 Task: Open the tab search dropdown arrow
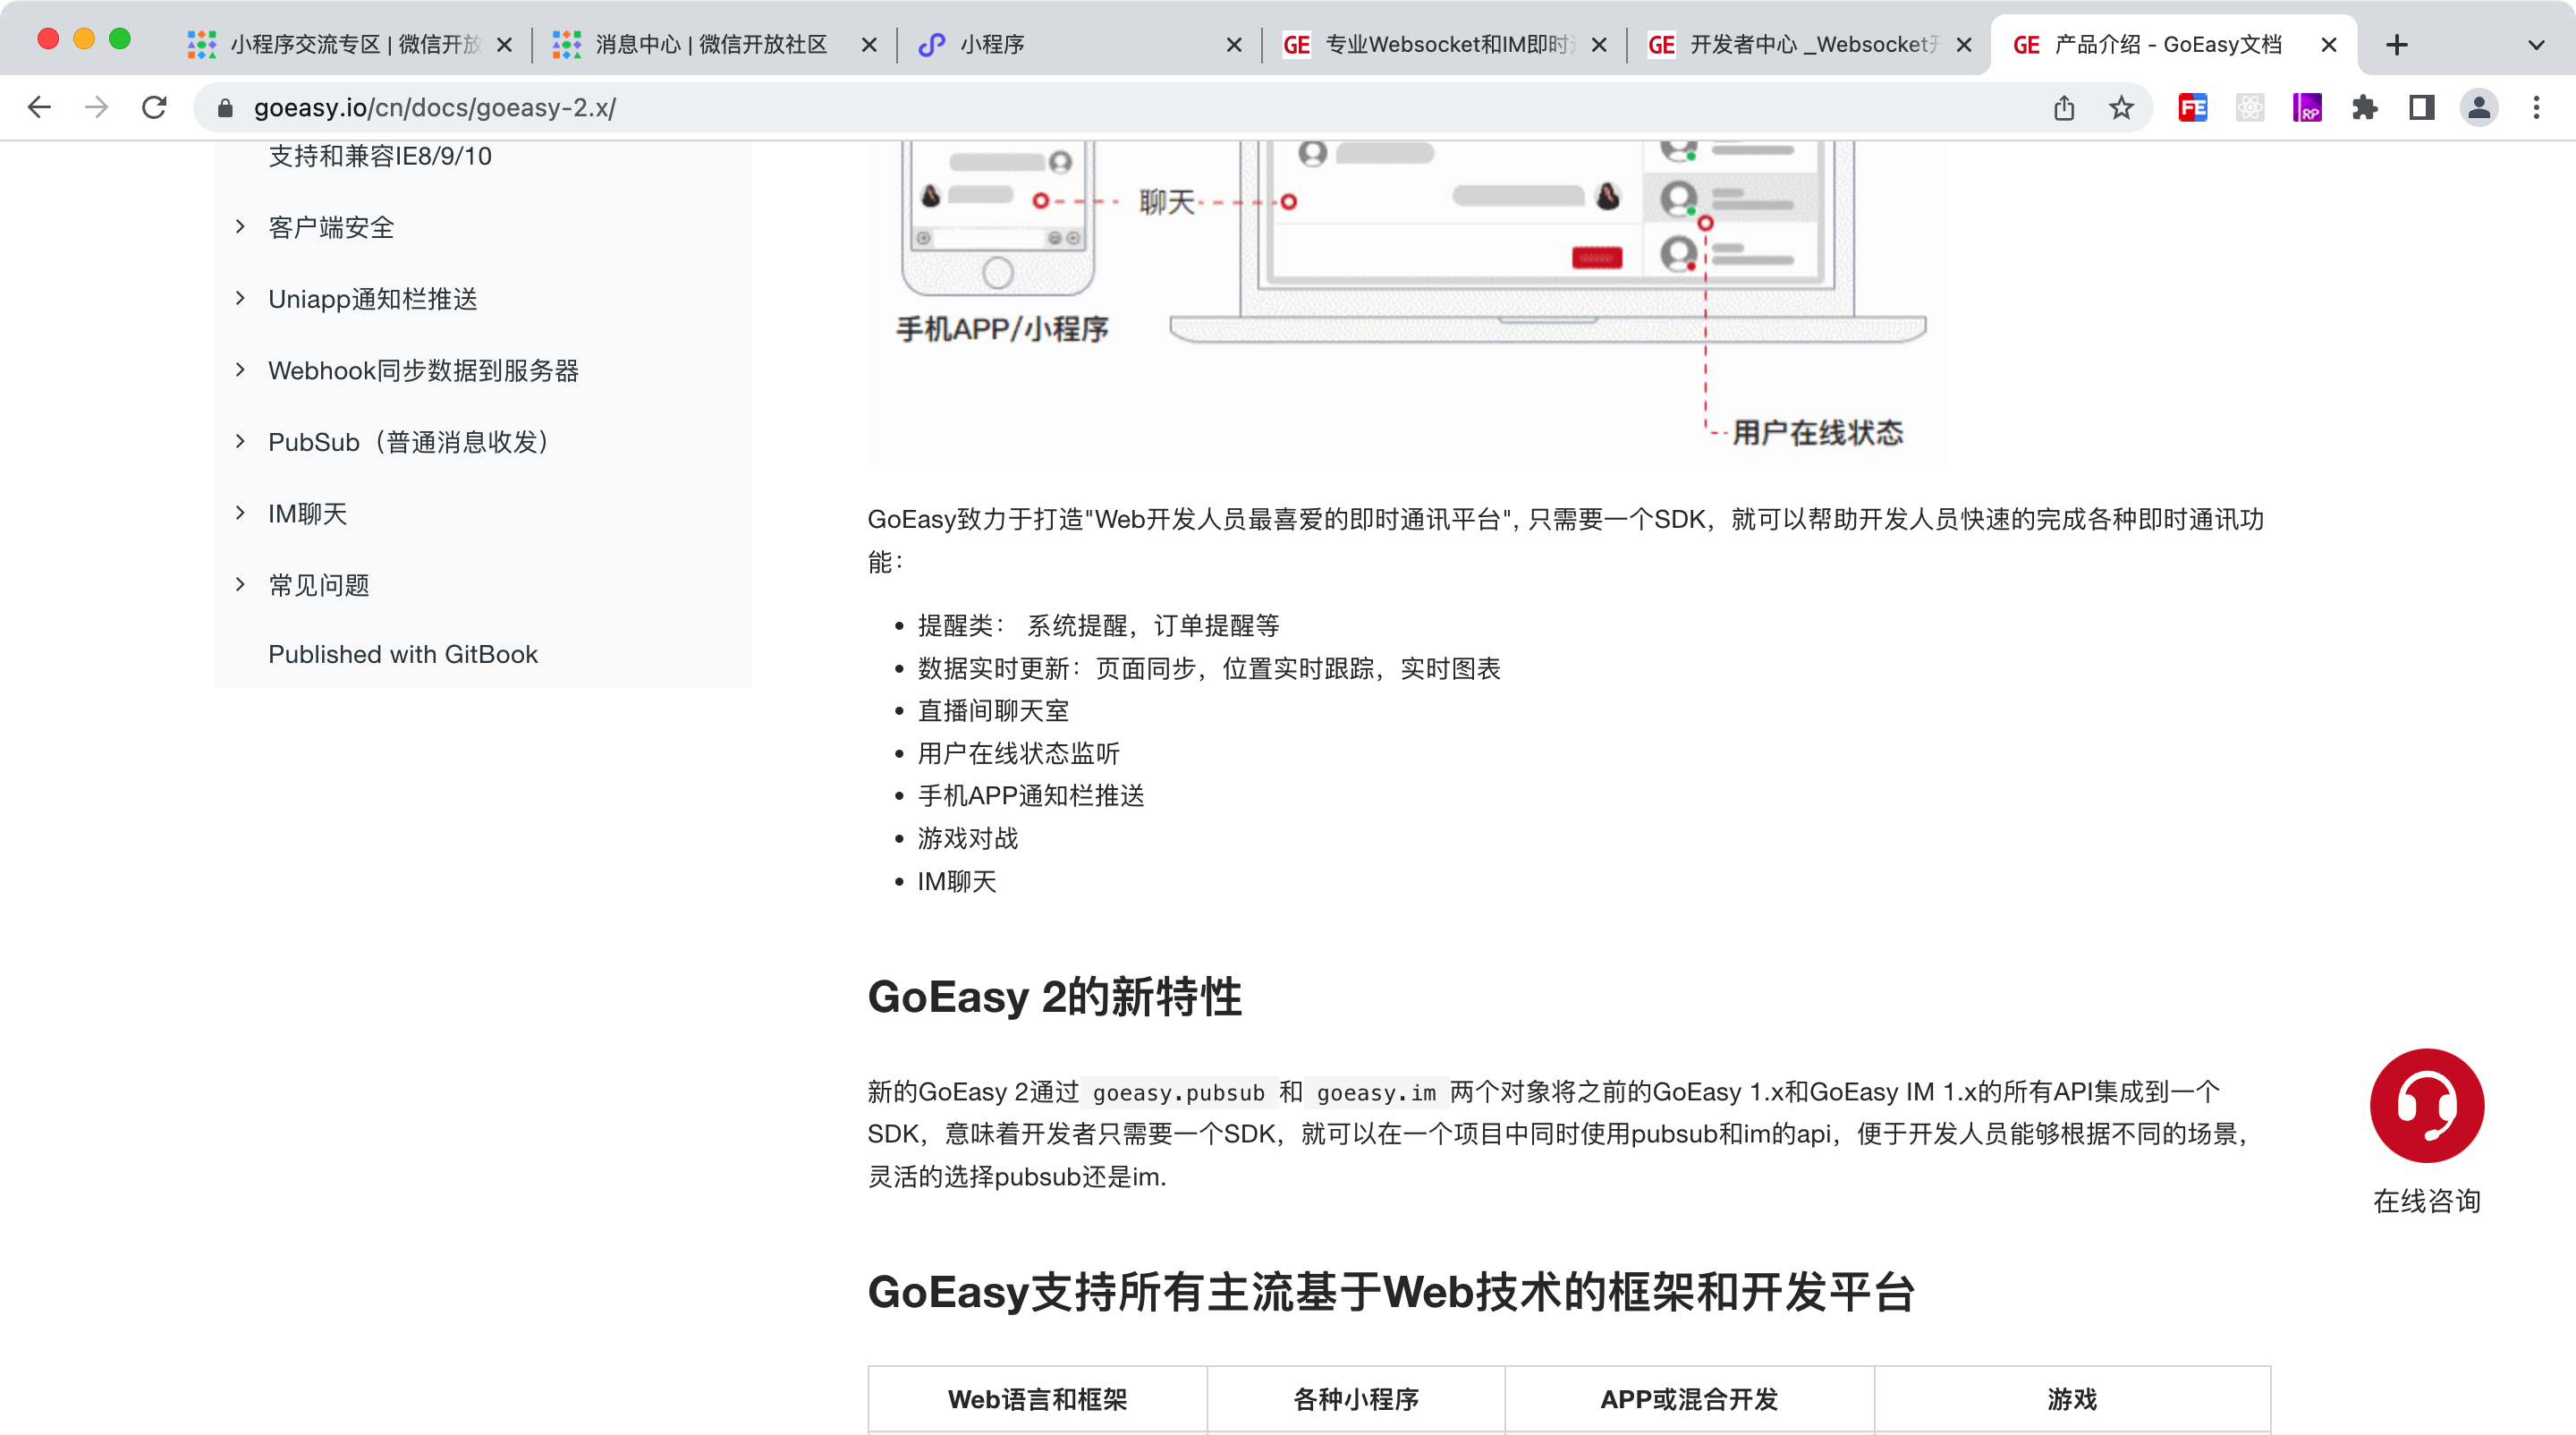2535,45
